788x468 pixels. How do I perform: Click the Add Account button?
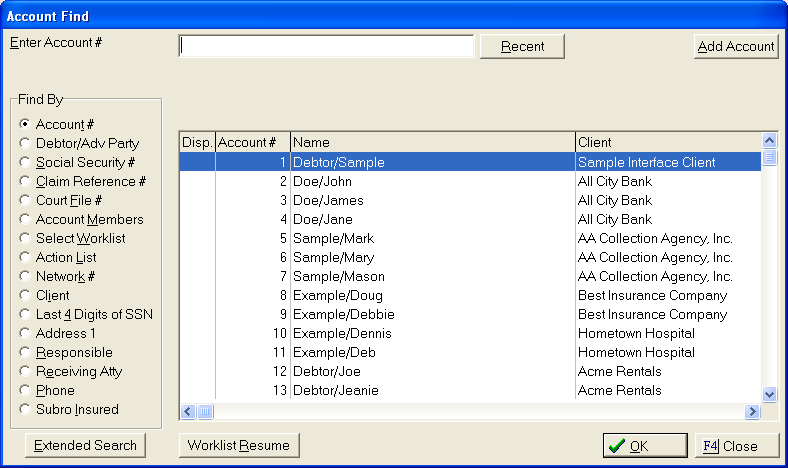736,46
